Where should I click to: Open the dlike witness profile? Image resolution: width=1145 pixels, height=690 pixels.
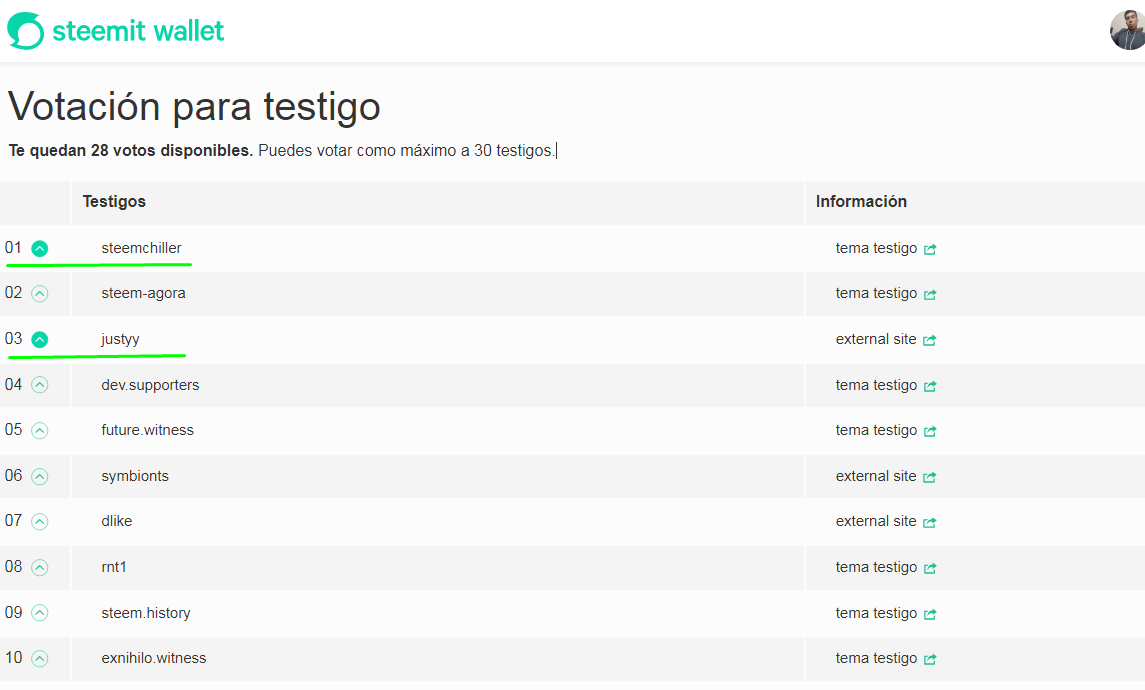[117, 521]
